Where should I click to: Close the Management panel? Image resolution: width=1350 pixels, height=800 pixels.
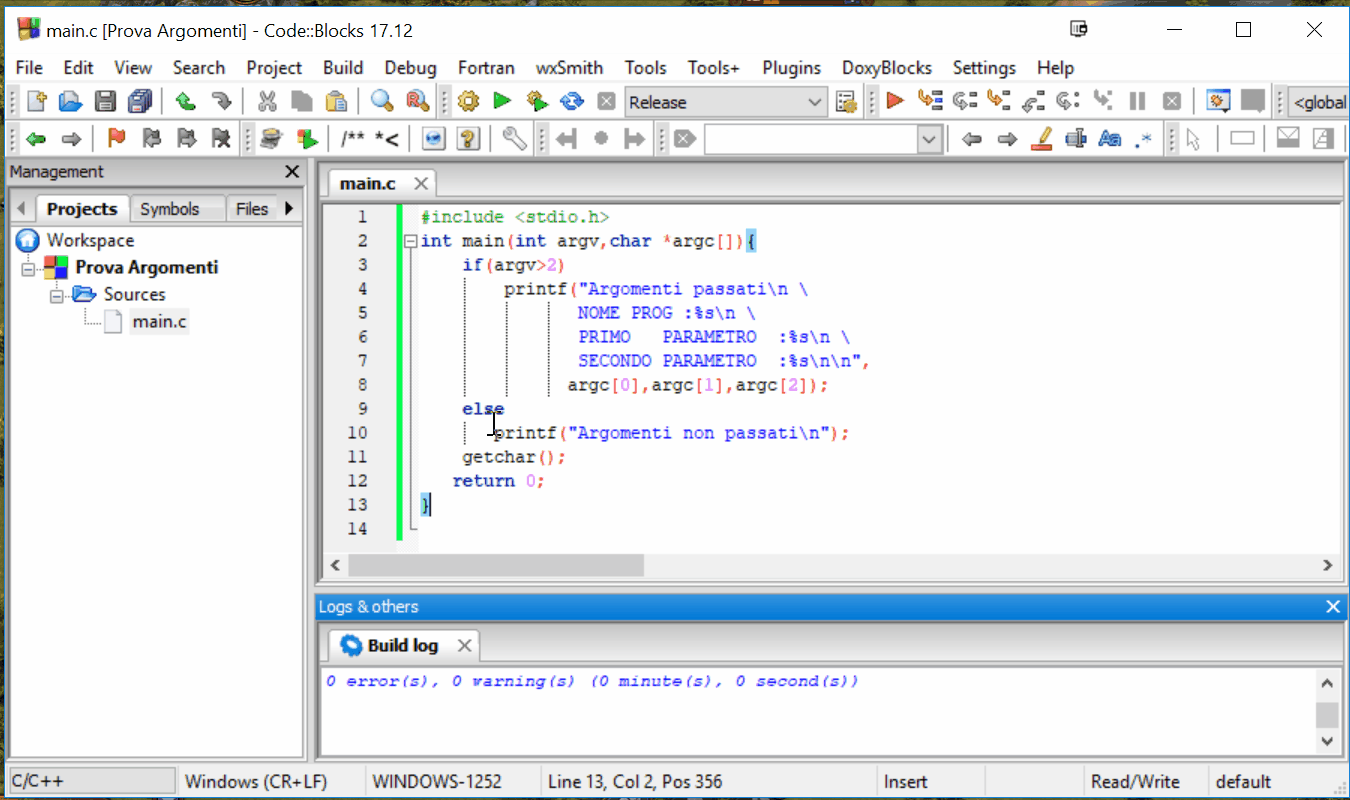pyautogui.click(x=292, y=172)
